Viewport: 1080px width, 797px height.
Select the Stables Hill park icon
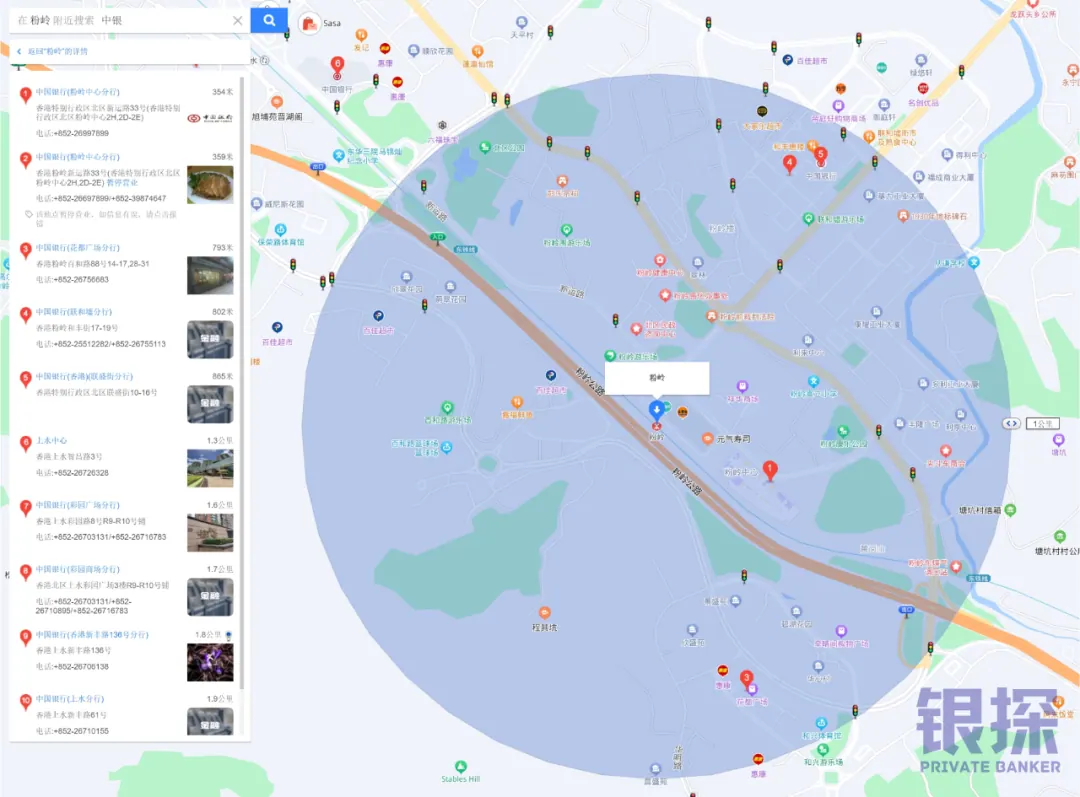[x=461, y=767]
